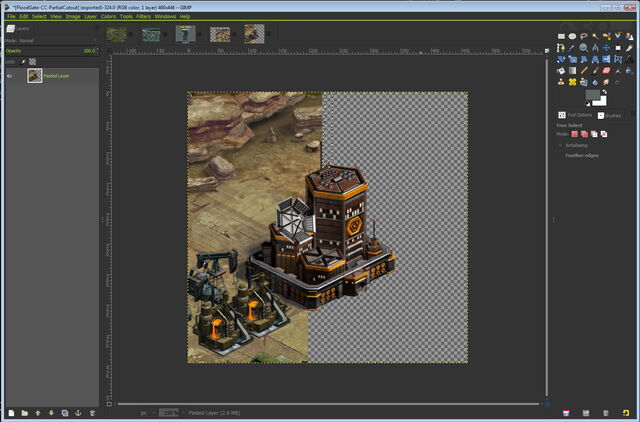
Task: Switch to the Tool Options tab
Action: (x=576, y=115)
